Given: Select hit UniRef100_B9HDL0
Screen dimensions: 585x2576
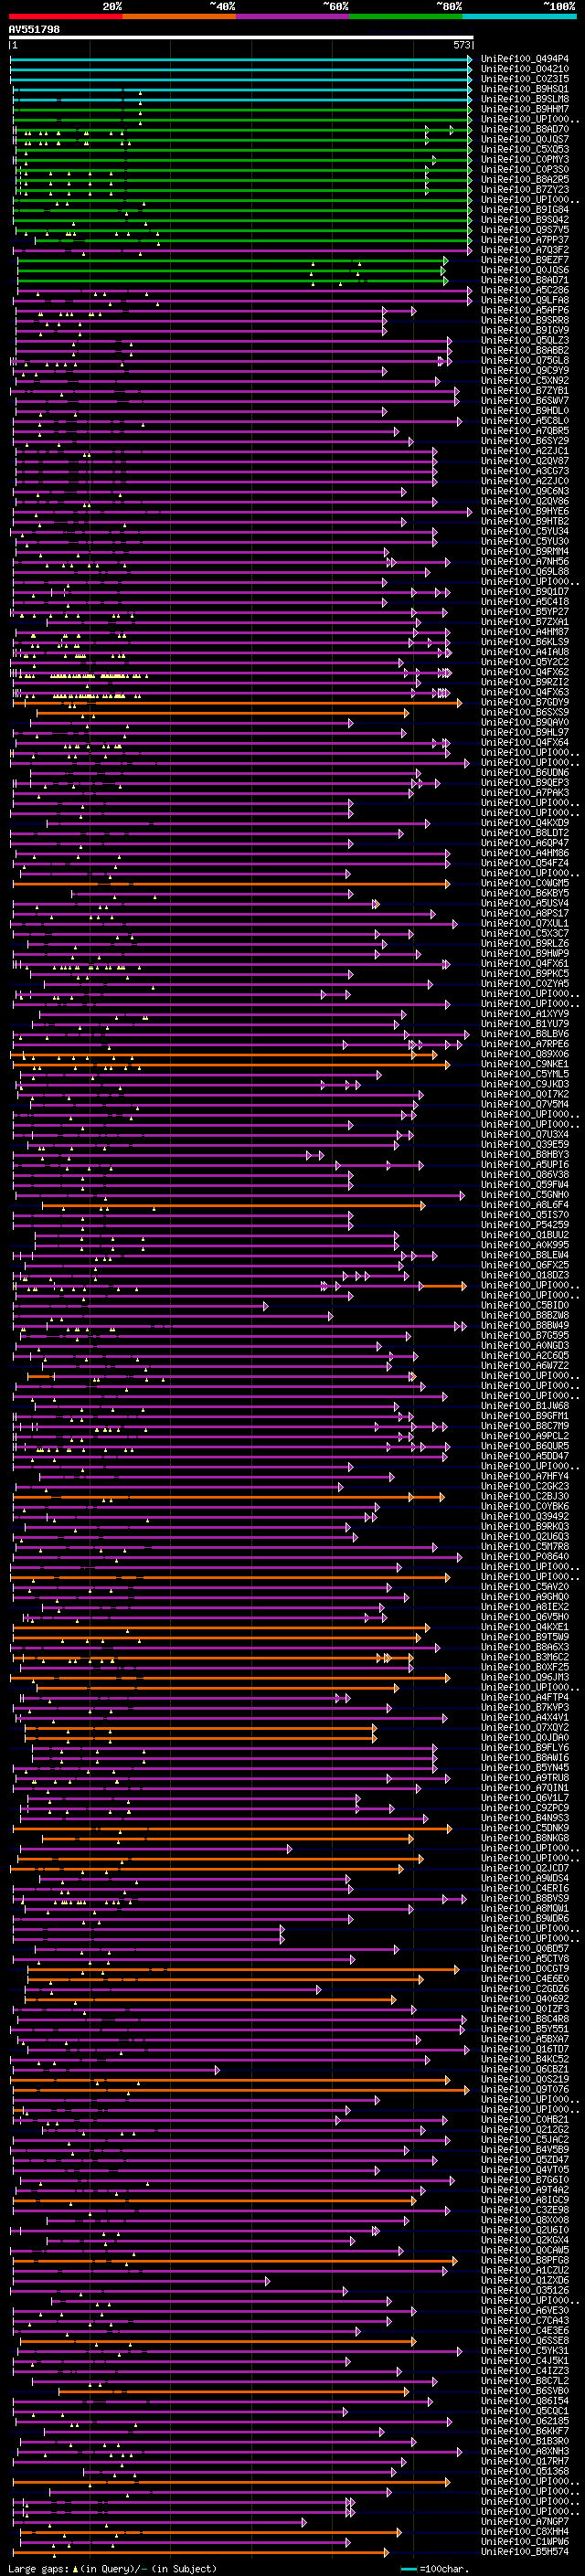Looking at the screenshot, I should [x=525, y=411].
